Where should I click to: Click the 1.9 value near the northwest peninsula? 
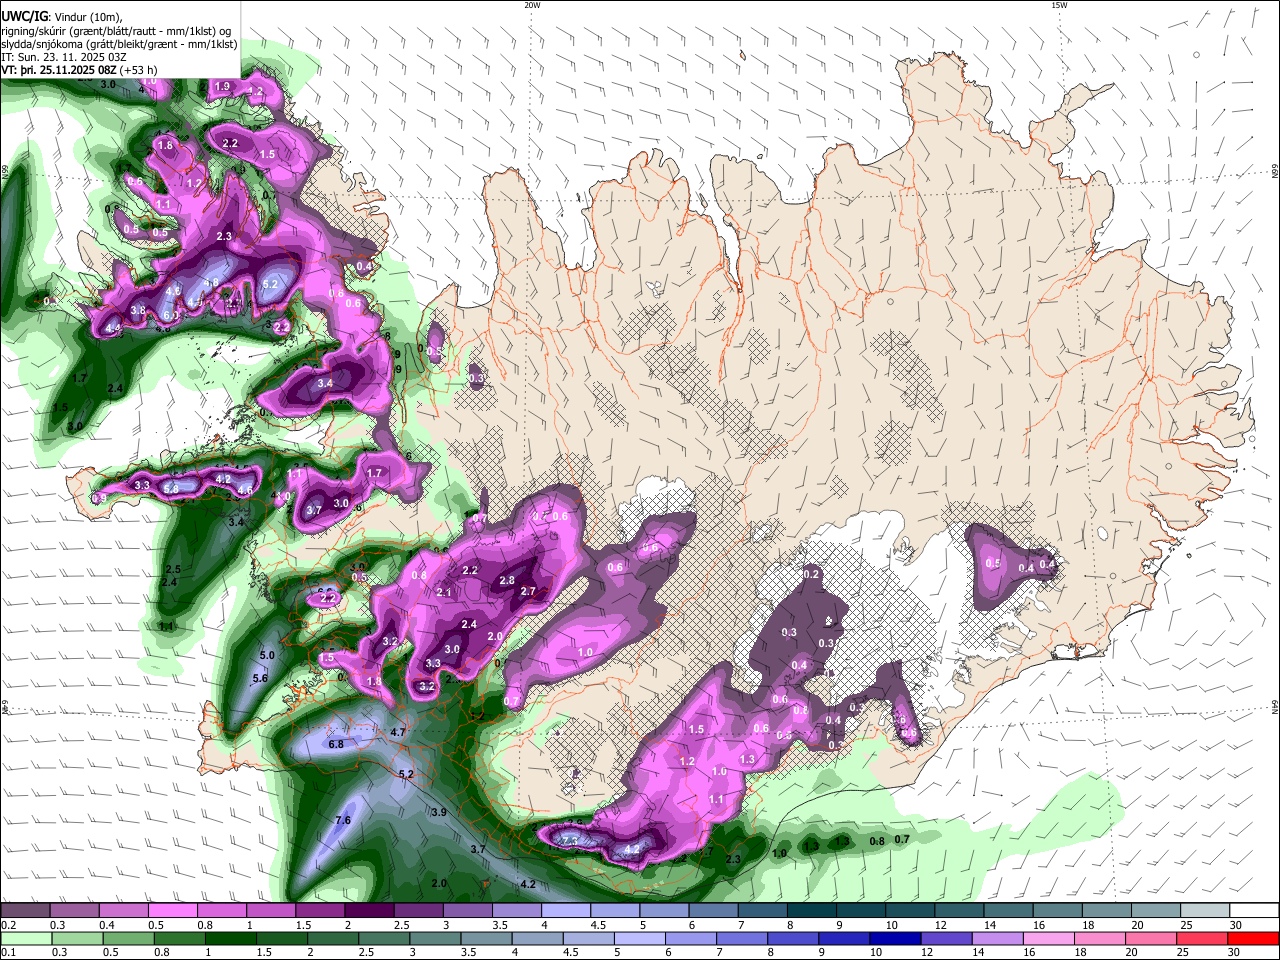(222, 87)
